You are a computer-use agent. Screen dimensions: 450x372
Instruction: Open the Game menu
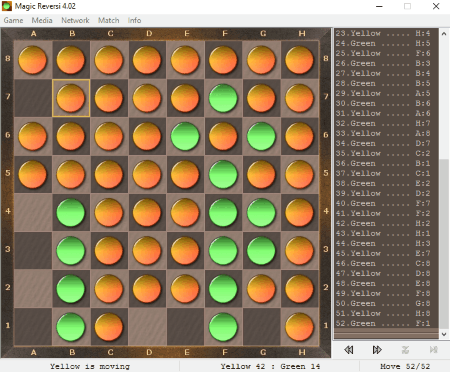(13, 20)
